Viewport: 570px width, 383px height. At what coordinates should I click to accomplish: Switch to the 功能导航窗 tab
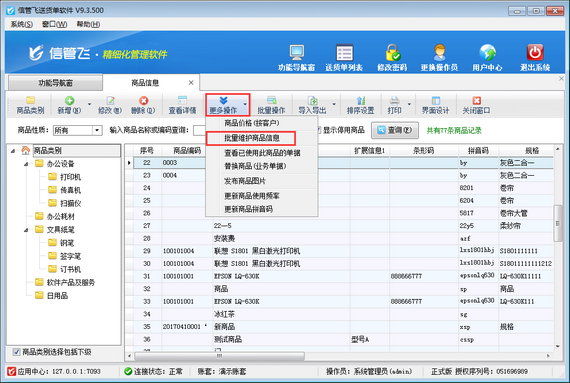pos(55,83)
